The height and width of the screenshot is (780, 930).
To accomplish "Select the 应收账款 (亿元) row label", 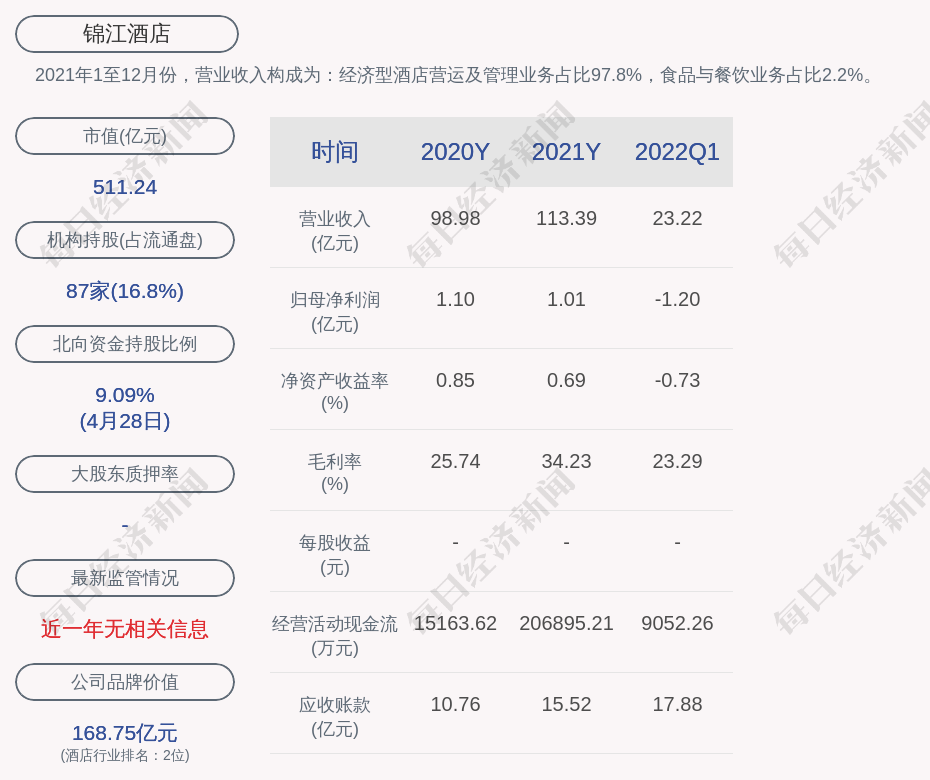I will pos(335,717).
